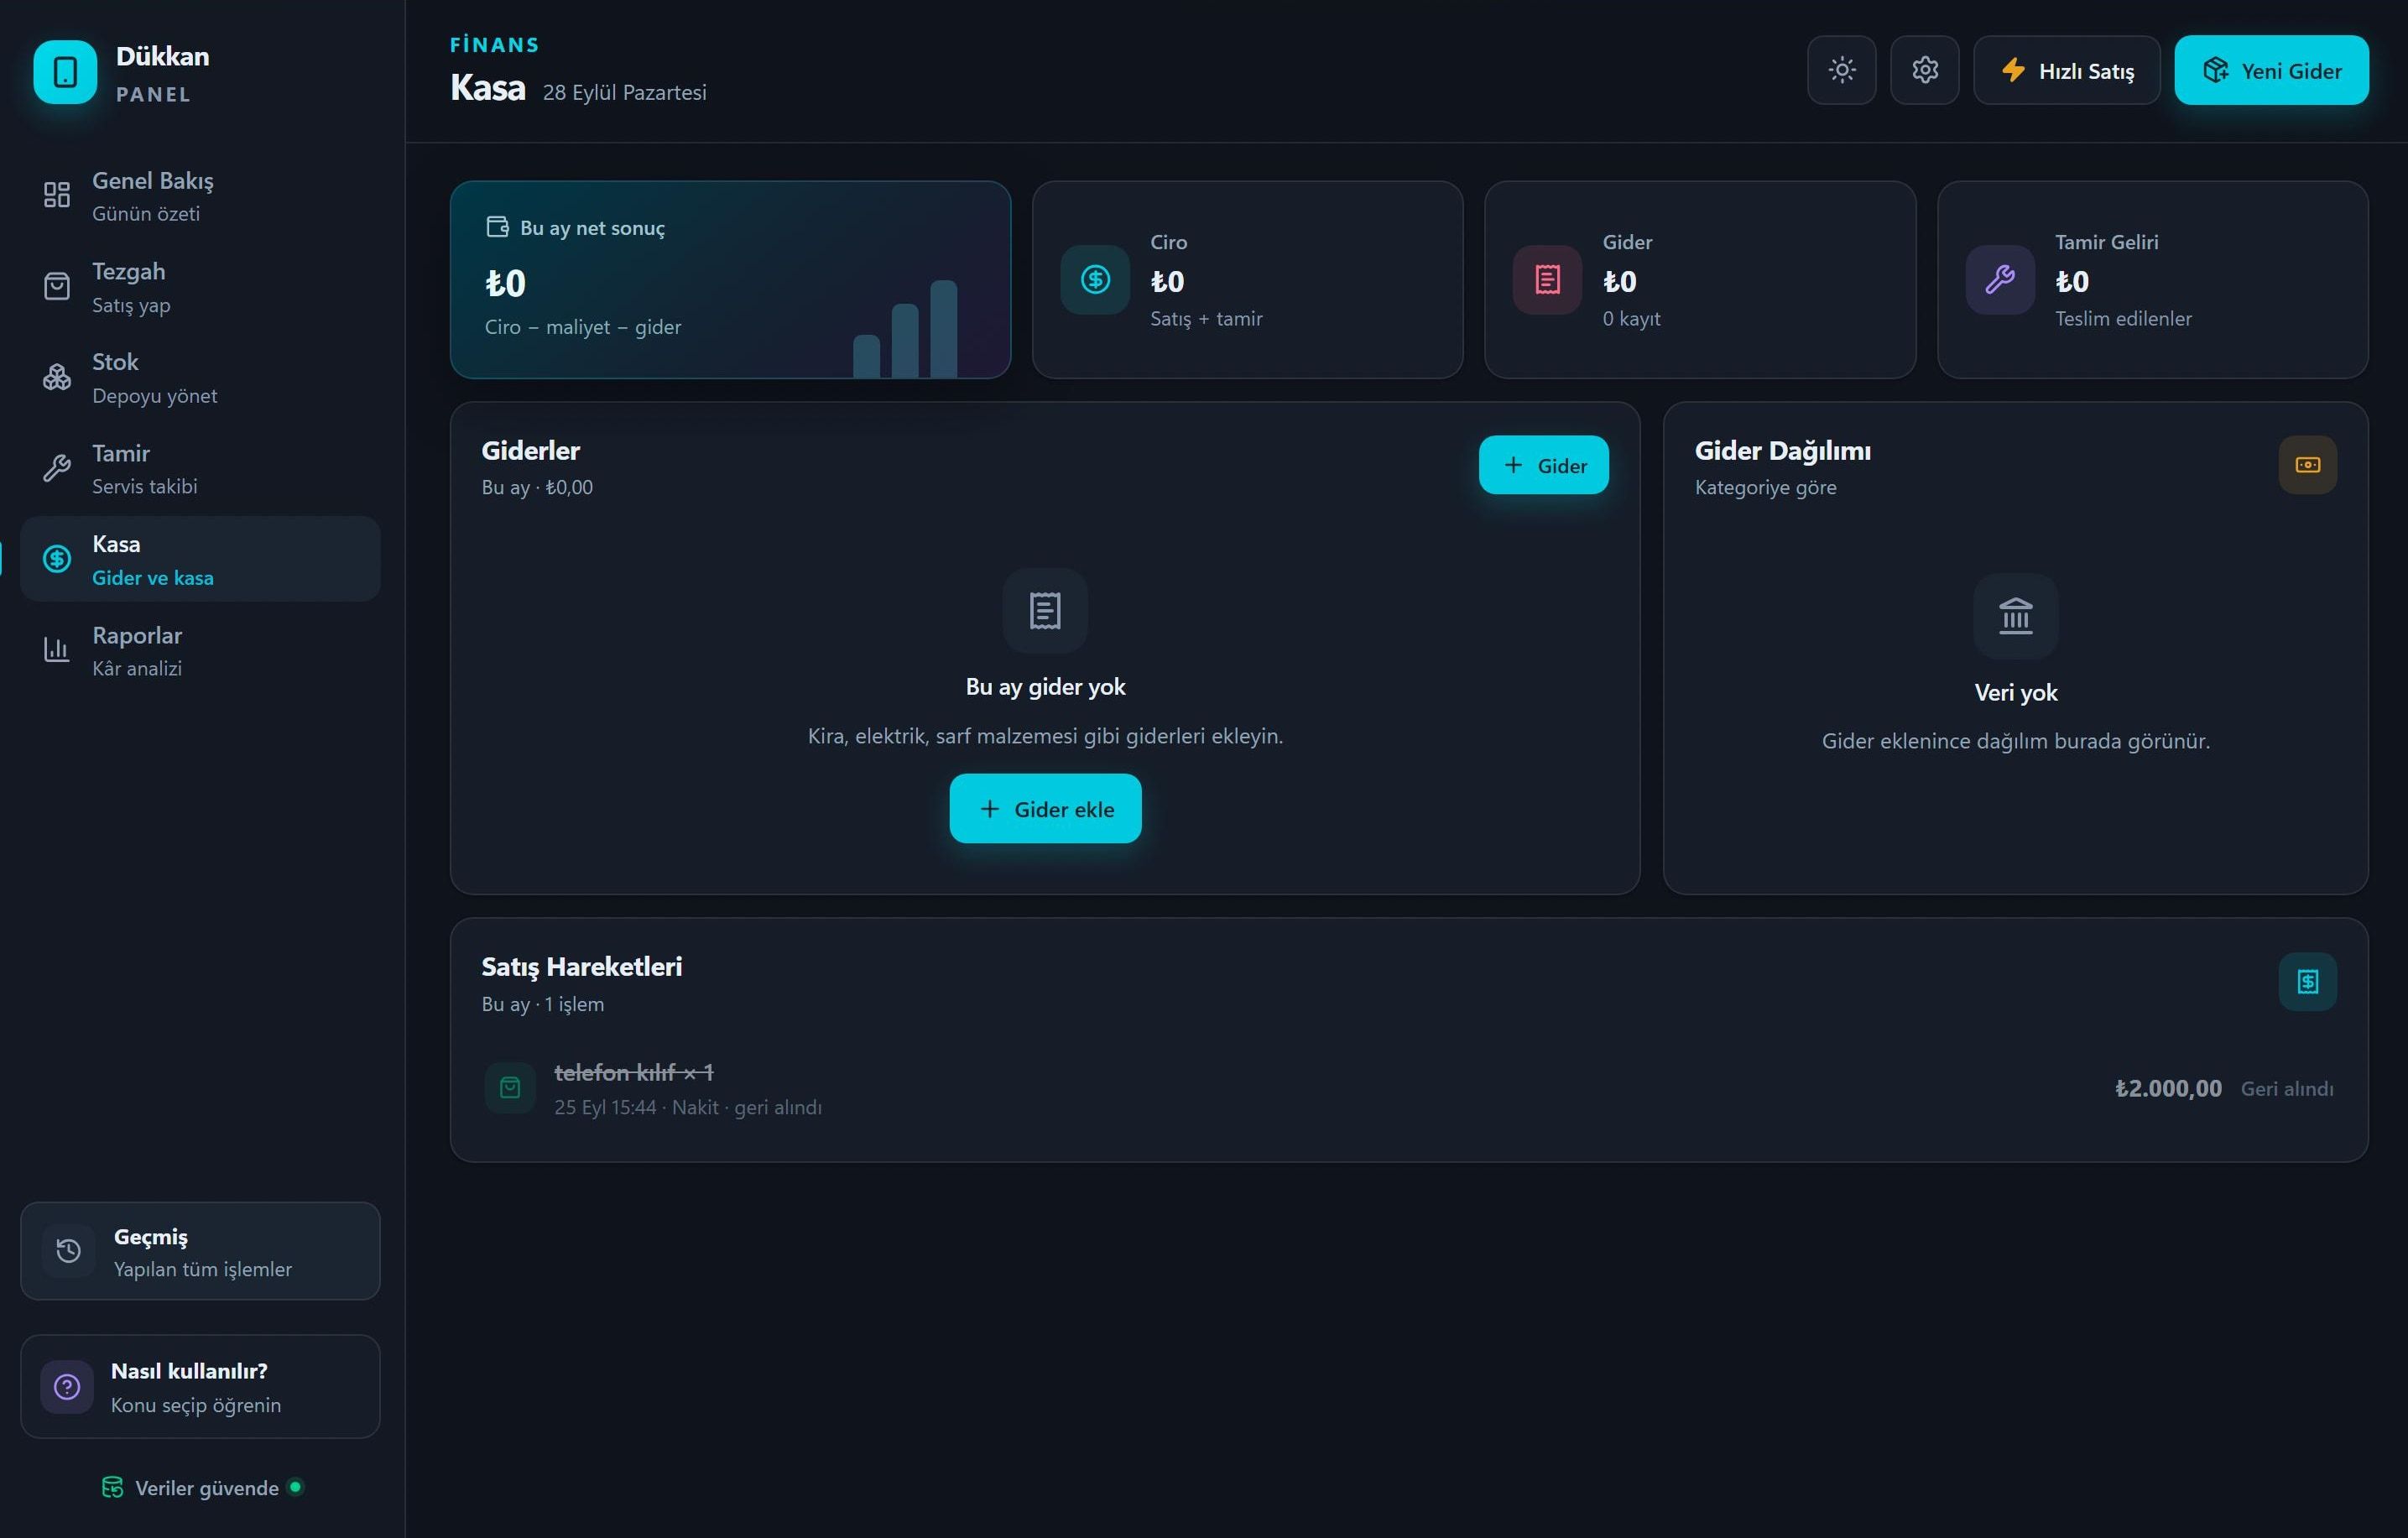Click the Stok boxes icon
Image resolution: width=2408 pixels, height=1538 pixels.
(57, 377)
